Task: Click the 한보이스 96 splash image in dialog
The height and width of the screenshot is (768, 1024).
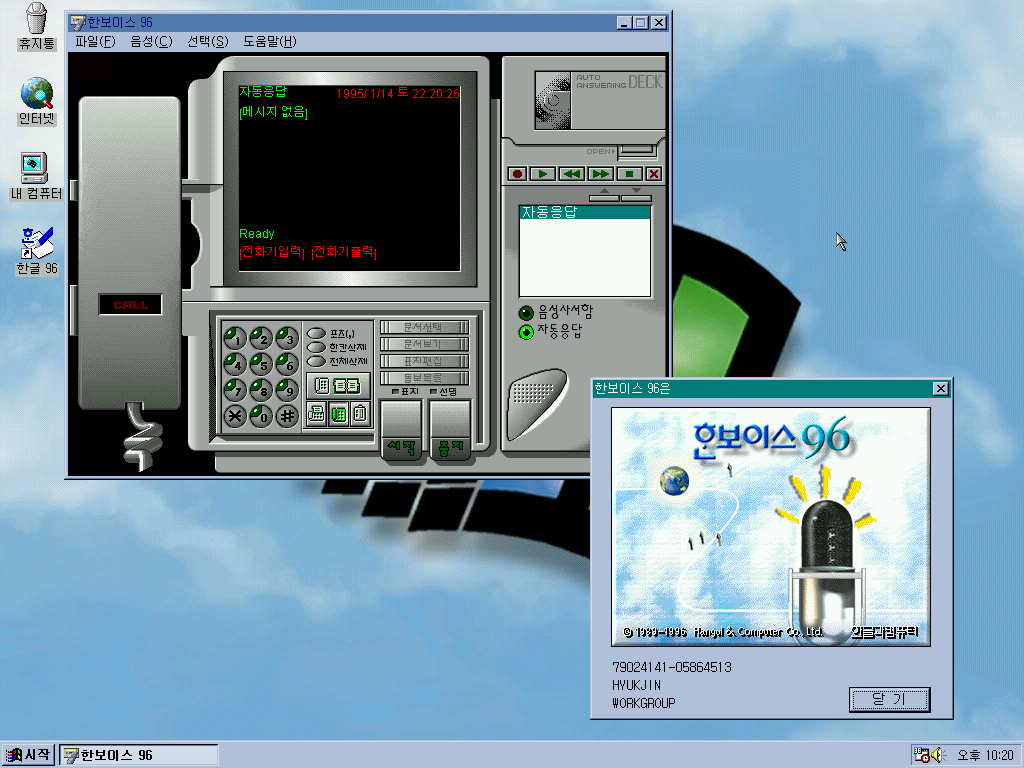Action: [x=771, y=527]
